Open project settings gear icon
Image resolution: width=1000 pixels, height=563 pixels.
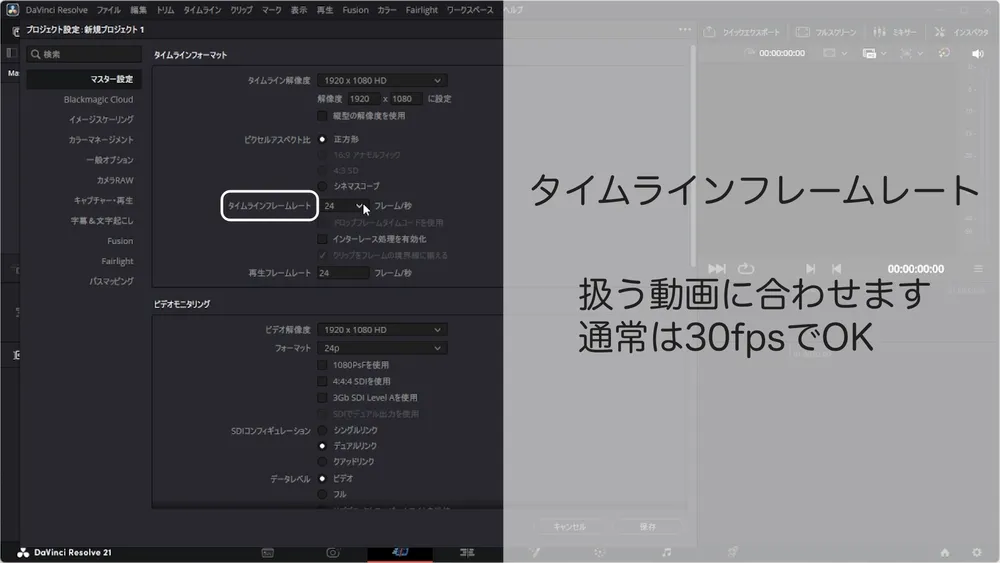tap(977, 552)
